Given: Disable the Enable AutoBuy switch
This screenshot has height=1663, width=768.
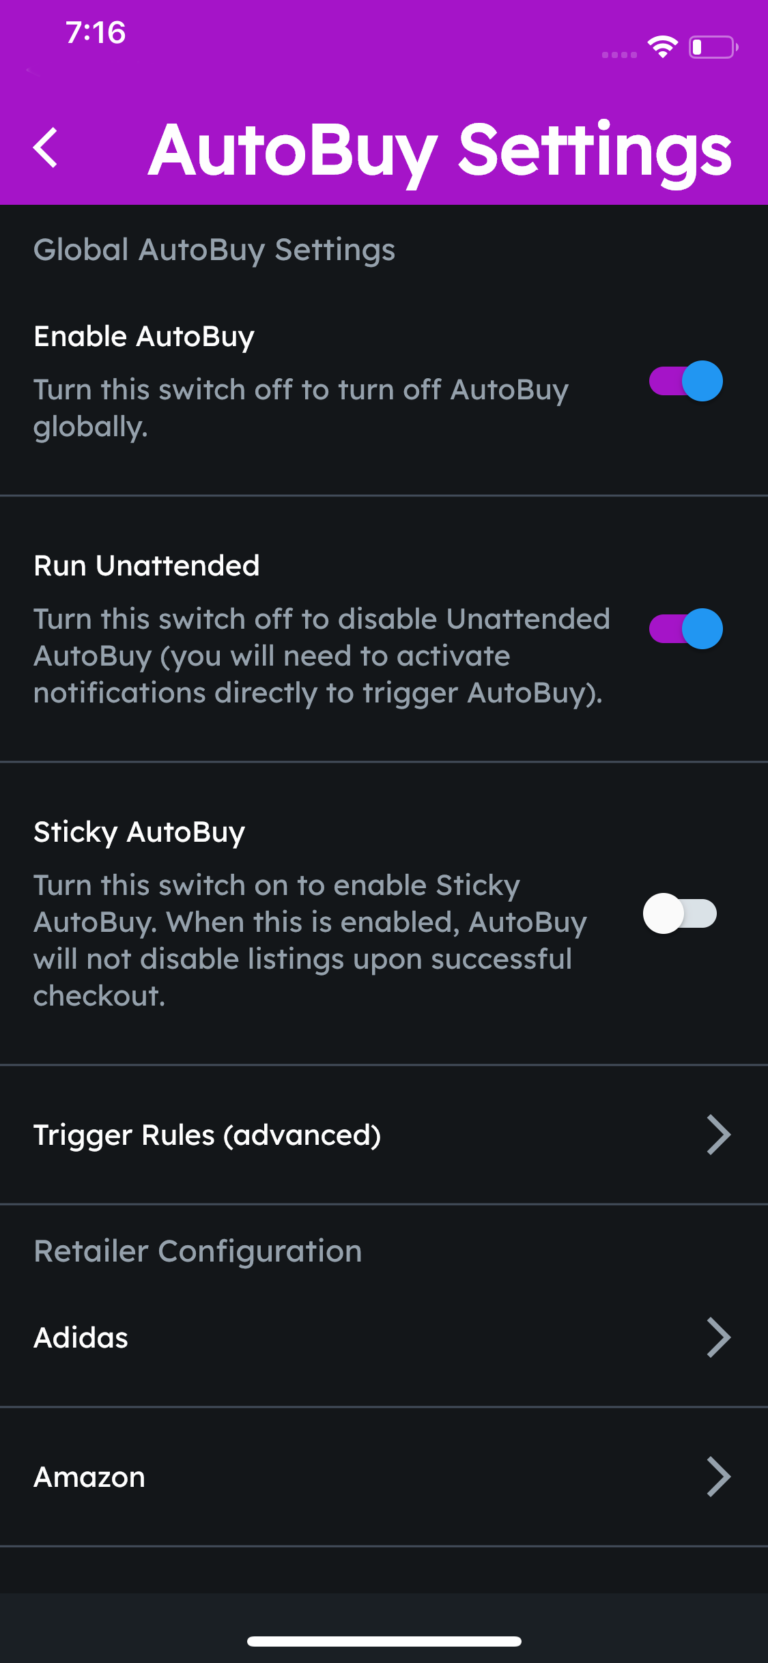Looking at the screenshot, I should [684, 381].
